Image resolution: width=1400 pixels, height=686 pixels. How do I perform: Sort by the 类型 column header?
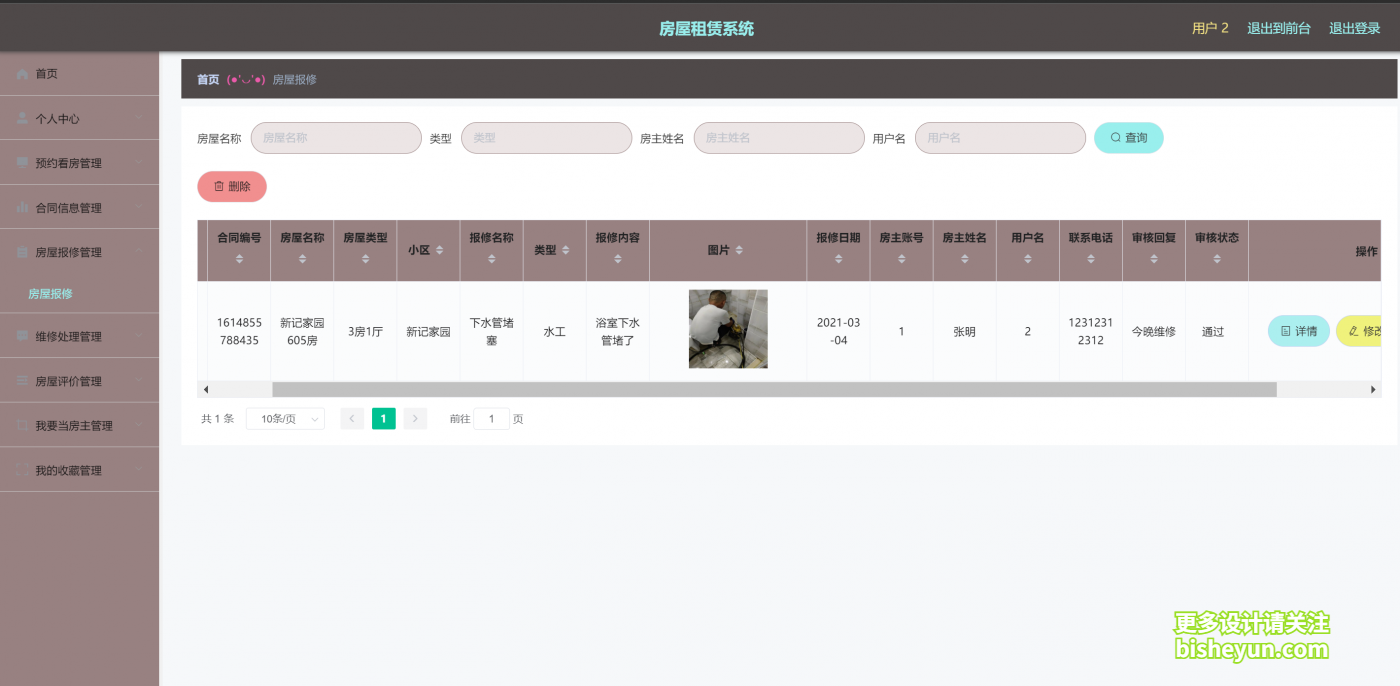[566, 250]
